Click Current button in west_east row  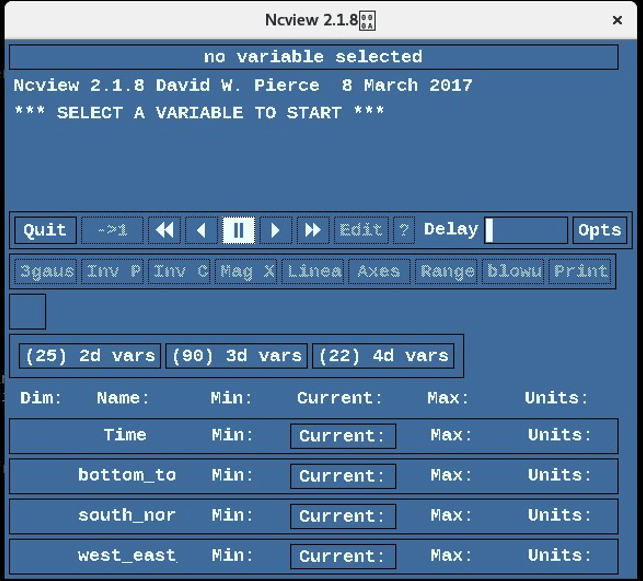[x=343, y=556]
